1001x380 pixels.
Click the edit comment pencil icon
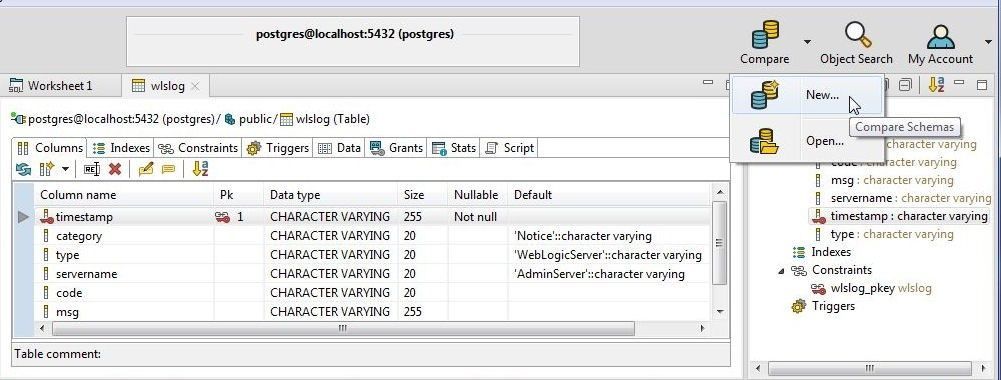tap(146, 169)
